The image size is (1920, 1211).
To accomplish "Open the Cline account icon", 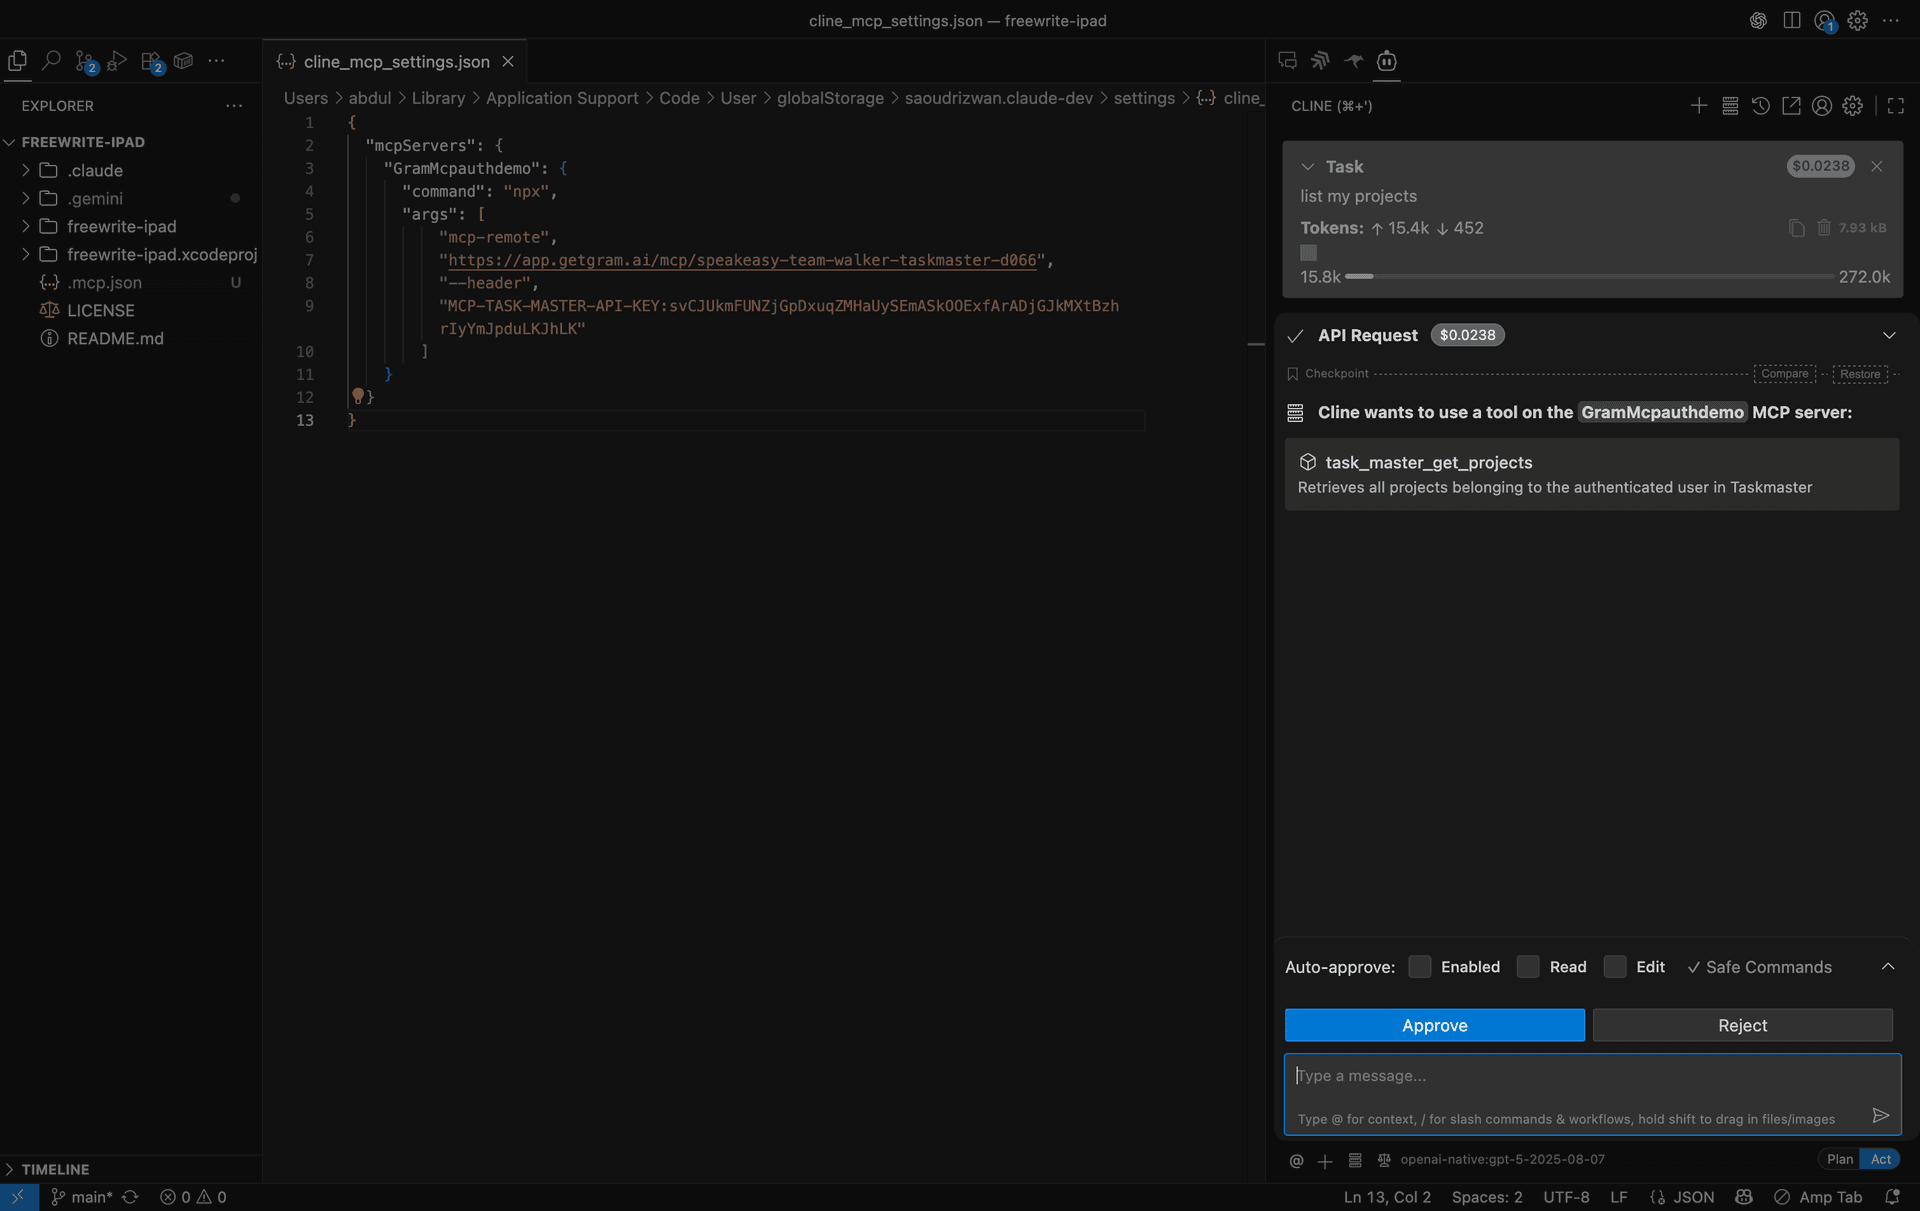I will [x=1821, y=105].
